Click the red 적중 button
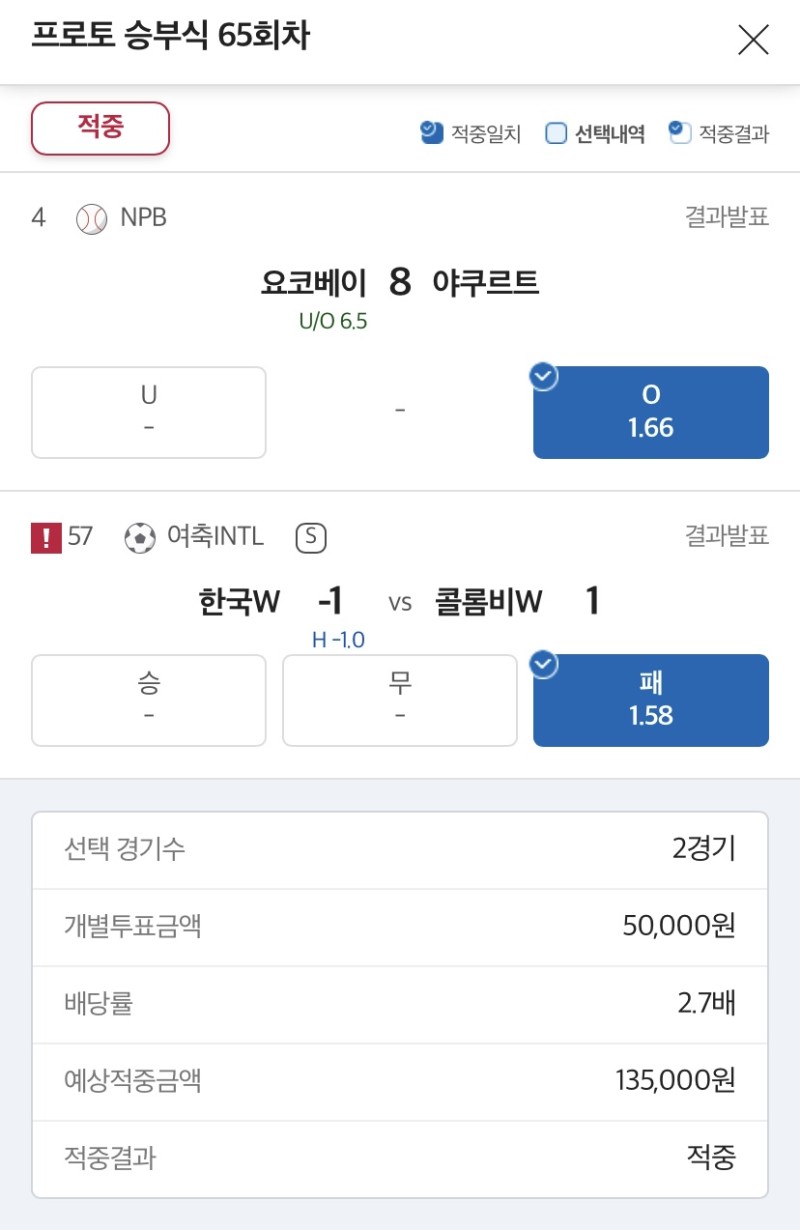The width and height of the screenshot is (800, 1230). [101, 128]
